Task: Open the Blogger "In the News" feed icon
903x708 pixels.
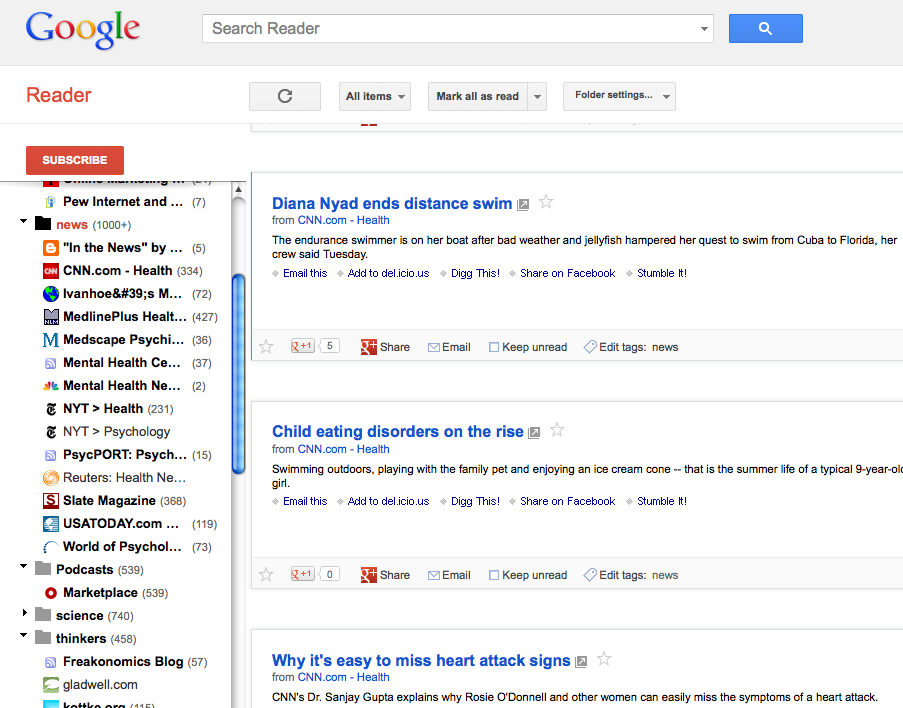Action: tap(51, 248)
